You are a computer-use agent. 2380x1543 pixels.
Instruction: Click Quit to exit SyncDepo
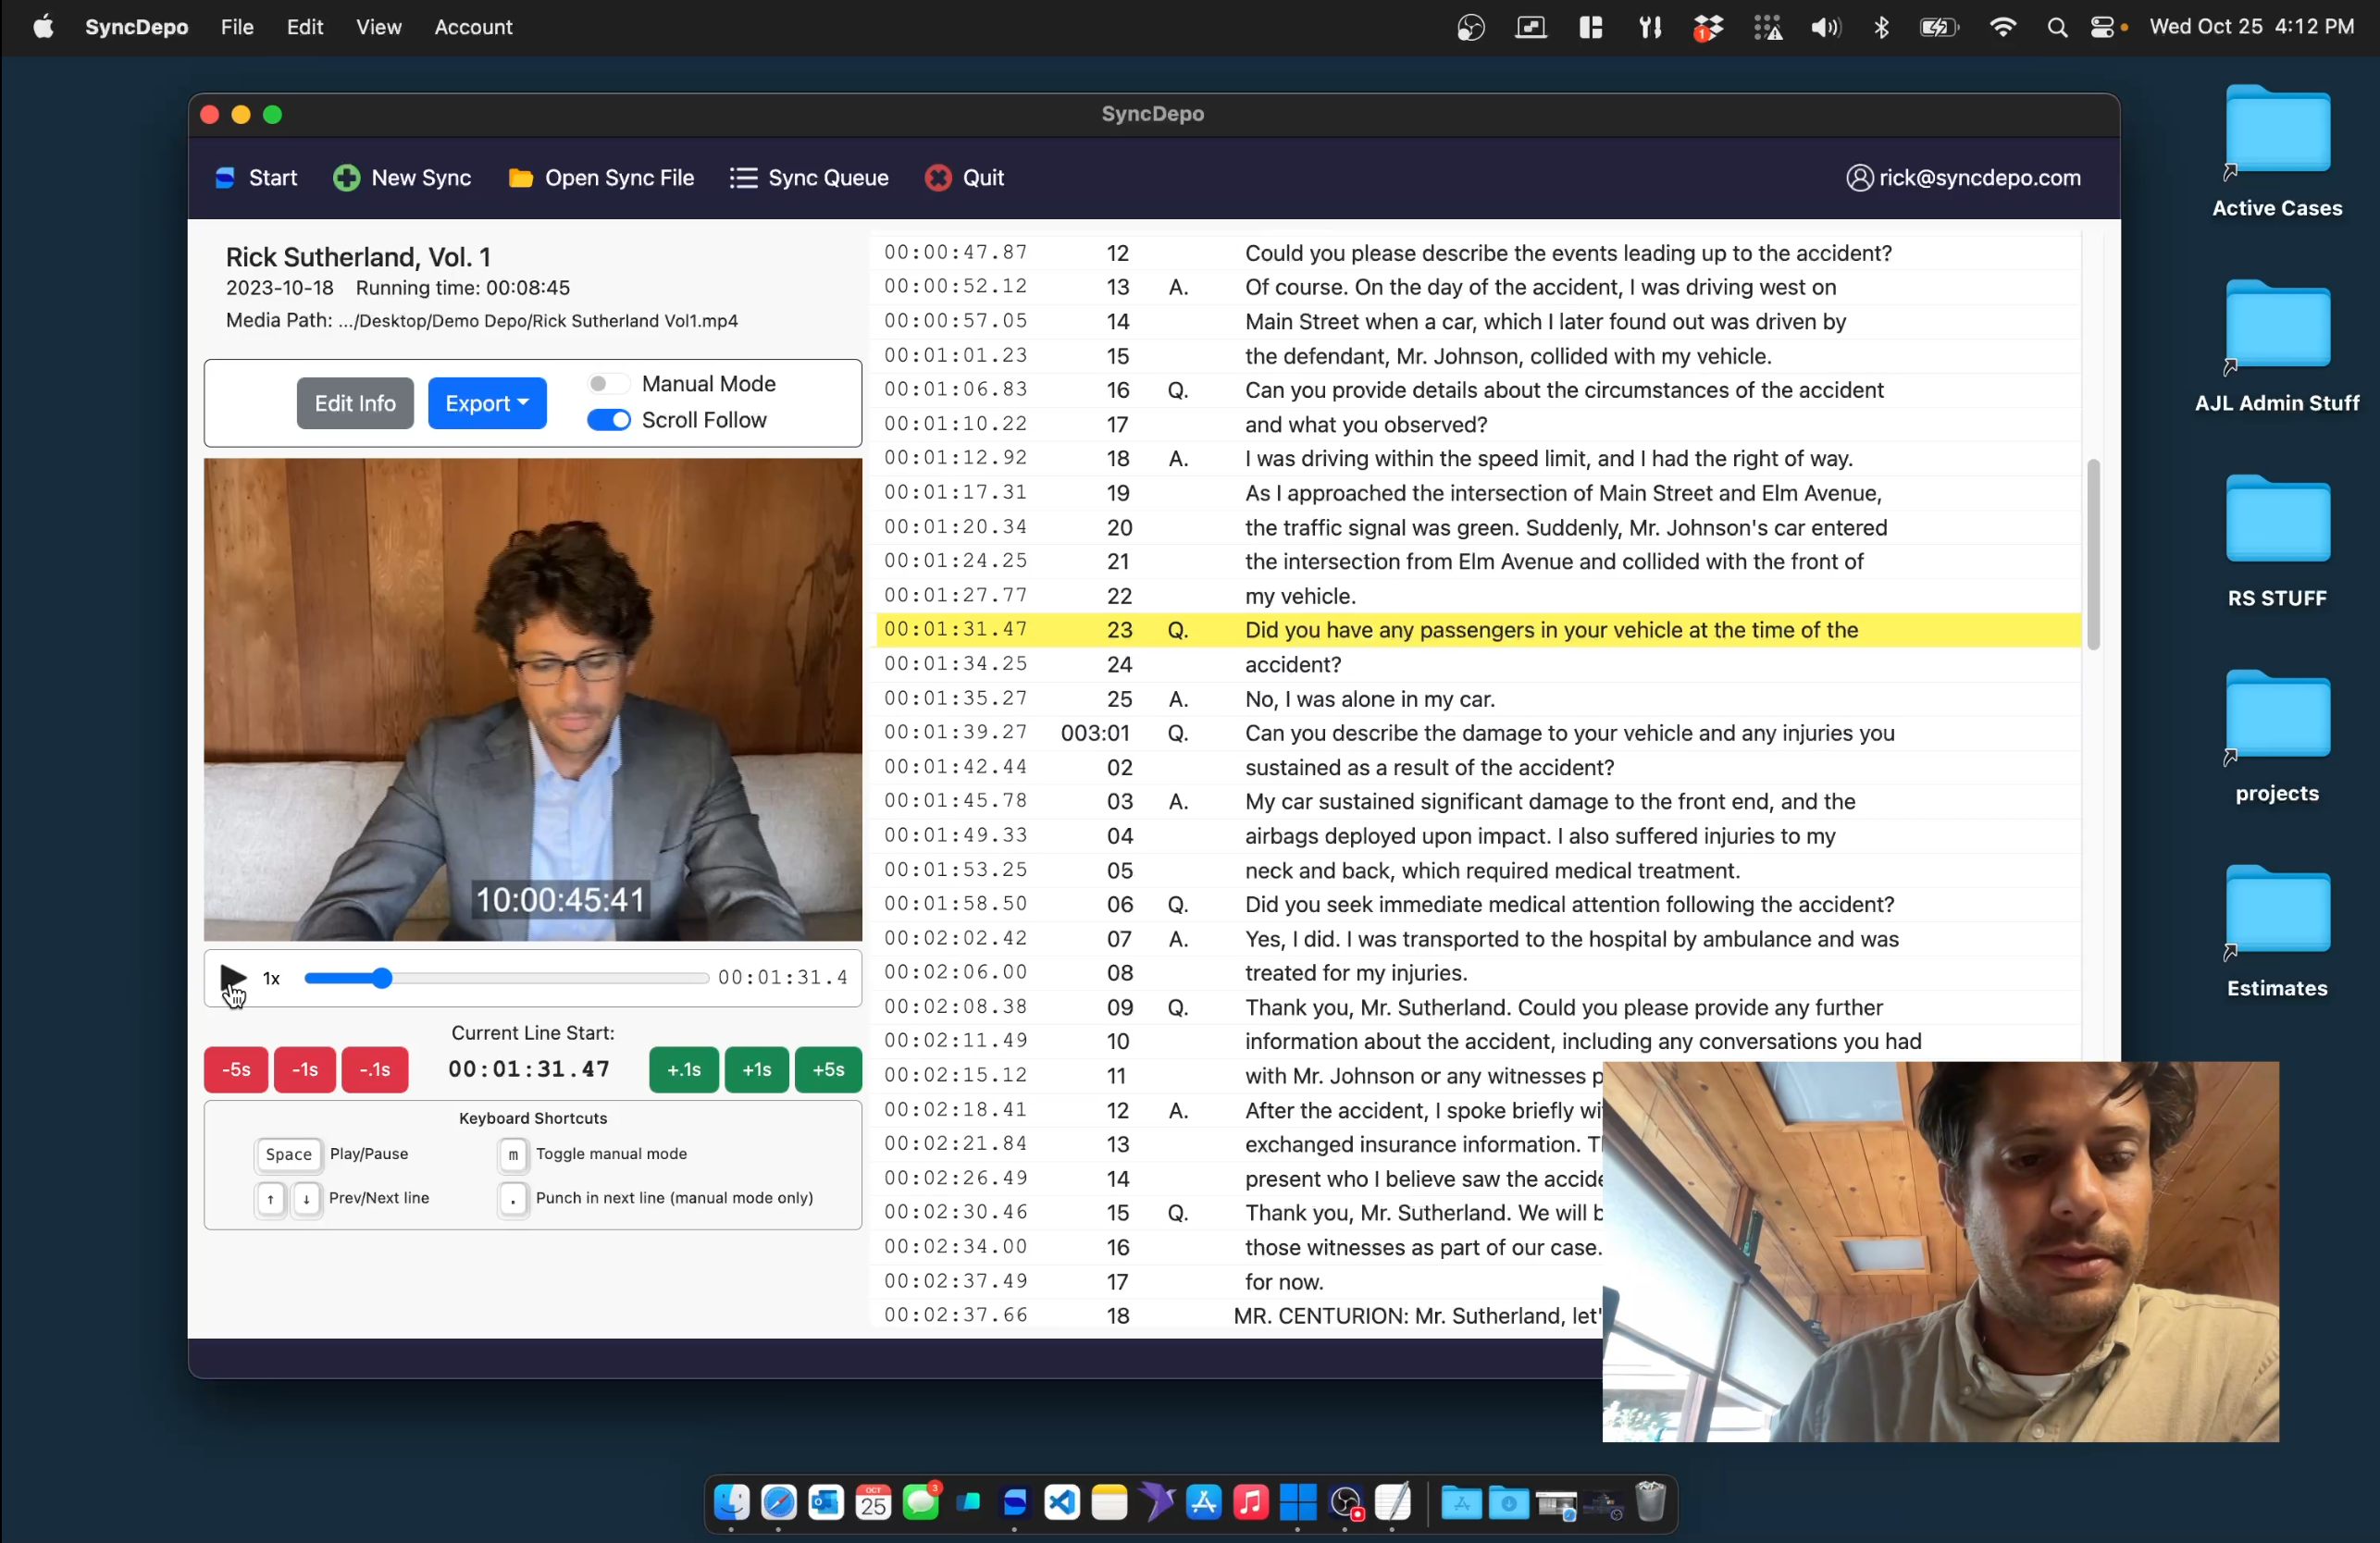(966, 177)
